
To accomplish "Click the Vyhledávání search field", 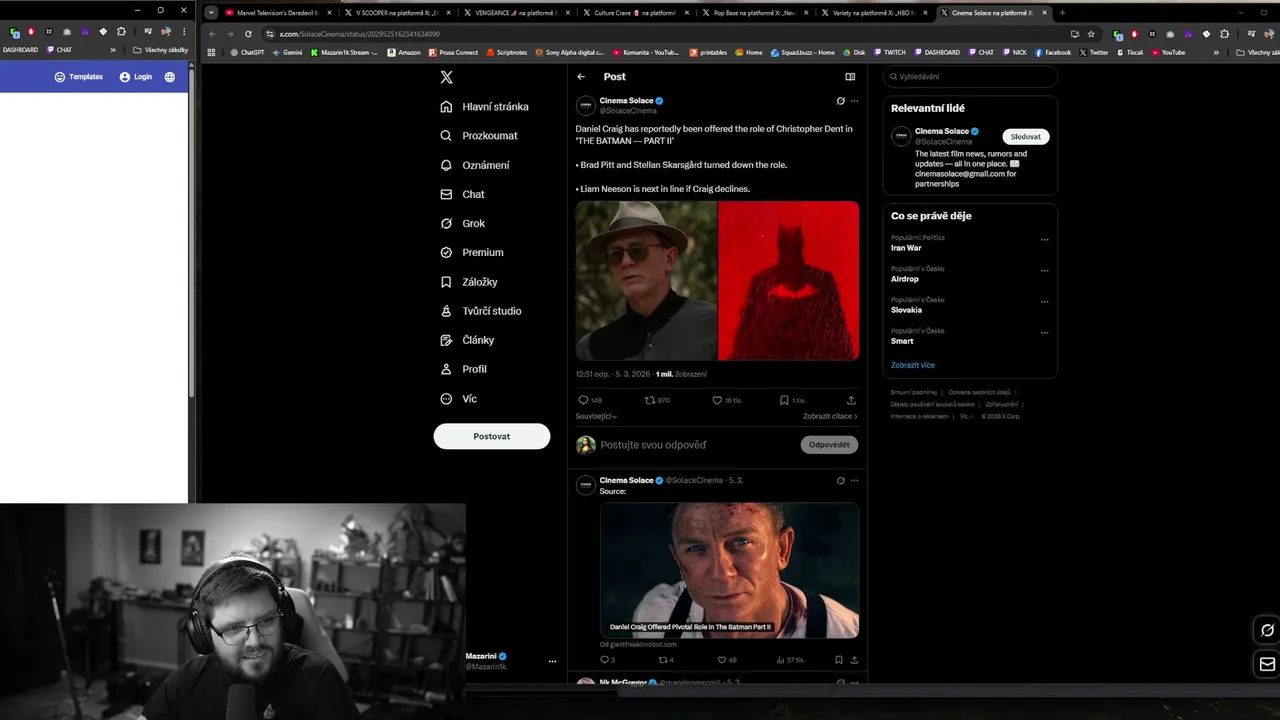I will [970, 77].
